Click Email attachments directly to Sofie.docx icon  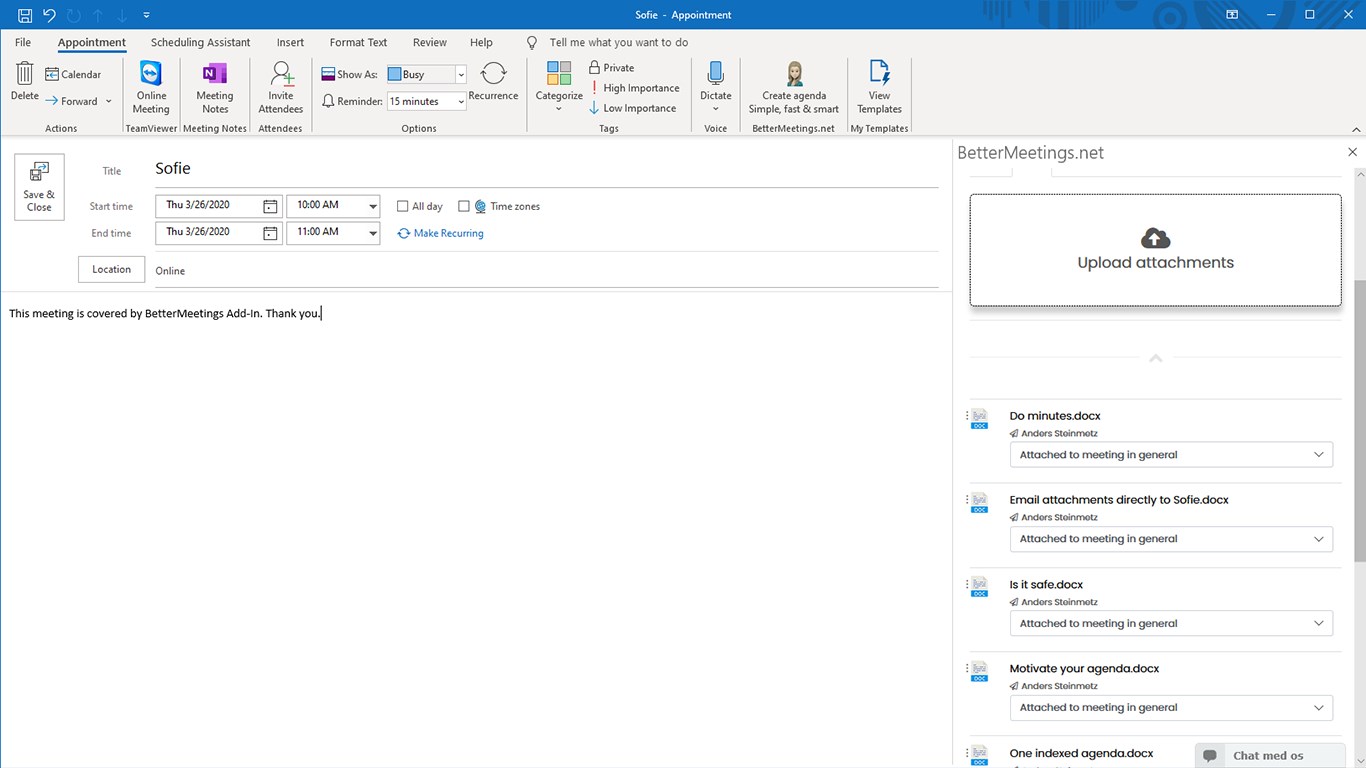point(980,503)
